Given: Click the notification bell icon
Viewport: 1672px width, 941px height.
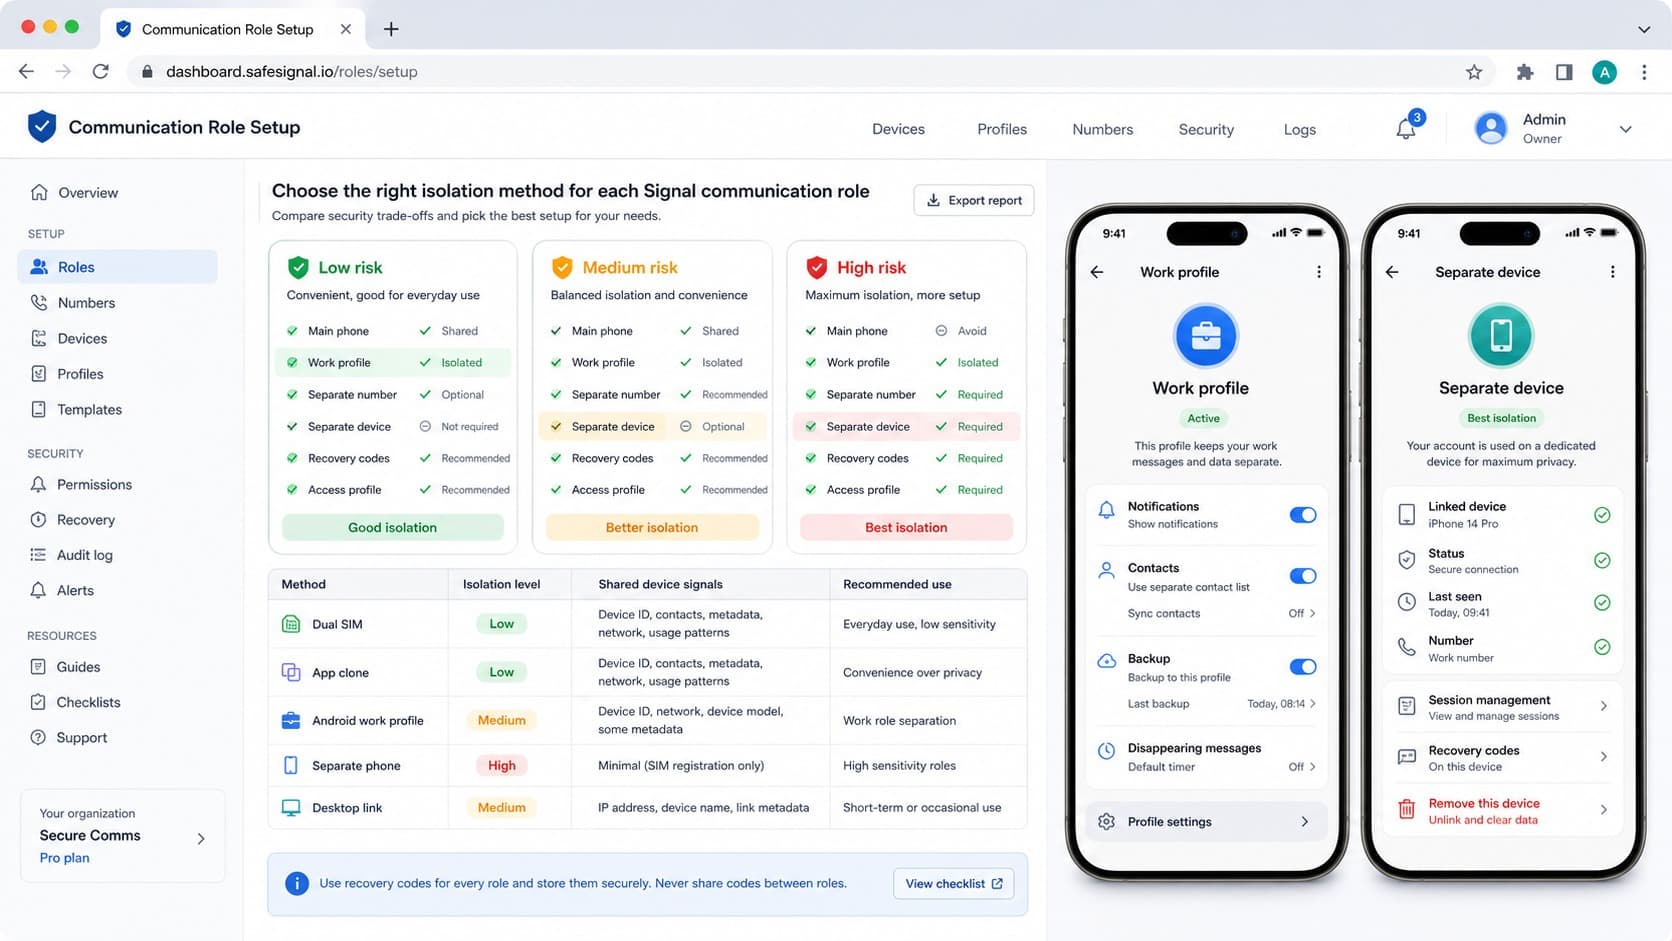Looking at the screenshot, I should [1406, 129].
